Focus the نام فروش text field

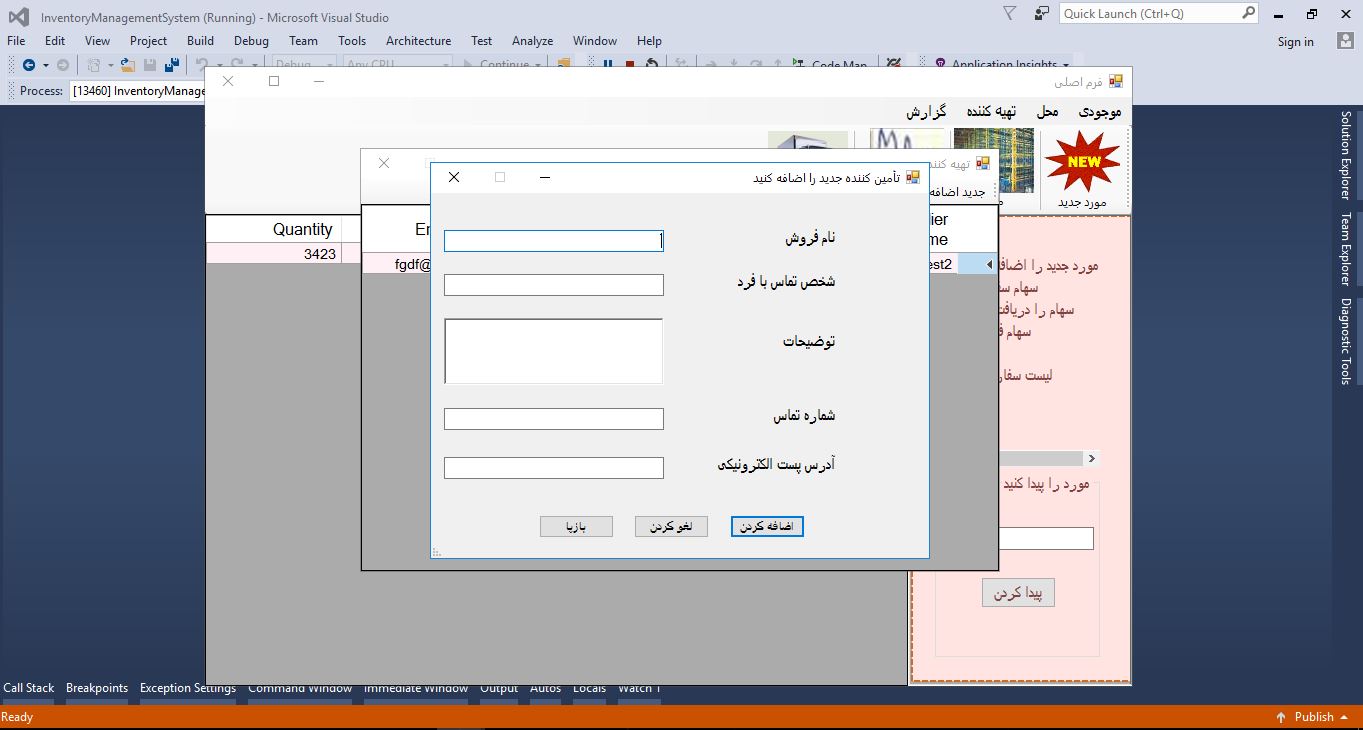click(x=554, y=241)
